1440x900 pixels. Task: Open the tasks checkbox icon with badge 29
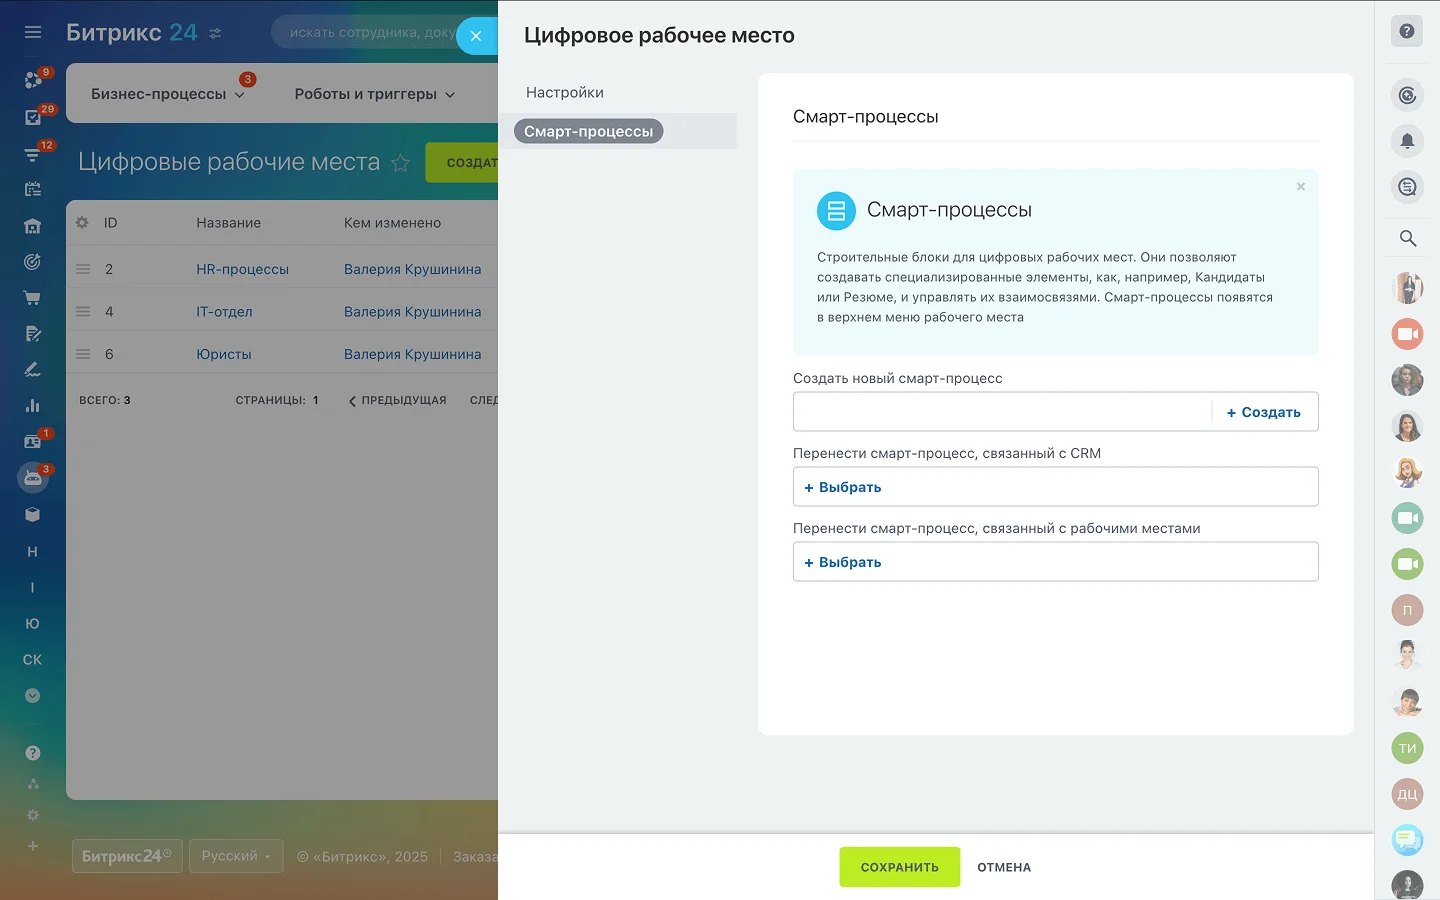coord(33,117)
